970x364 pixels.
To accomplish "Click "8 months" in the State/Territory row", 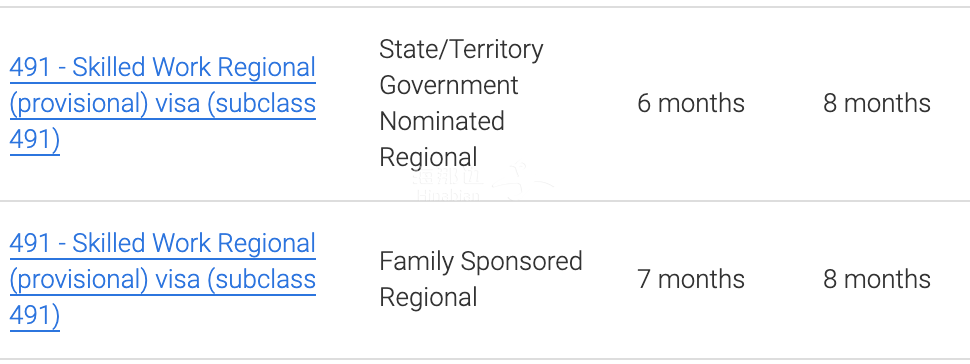I will (x=877, y=103).
